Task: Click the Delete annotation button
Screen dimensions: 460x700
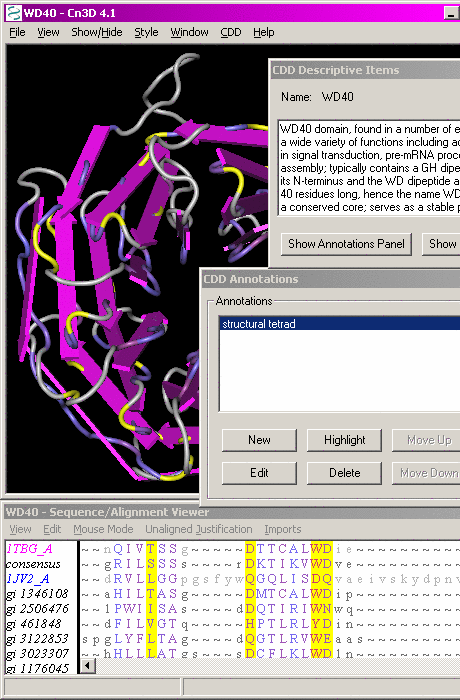Action: 344,473
